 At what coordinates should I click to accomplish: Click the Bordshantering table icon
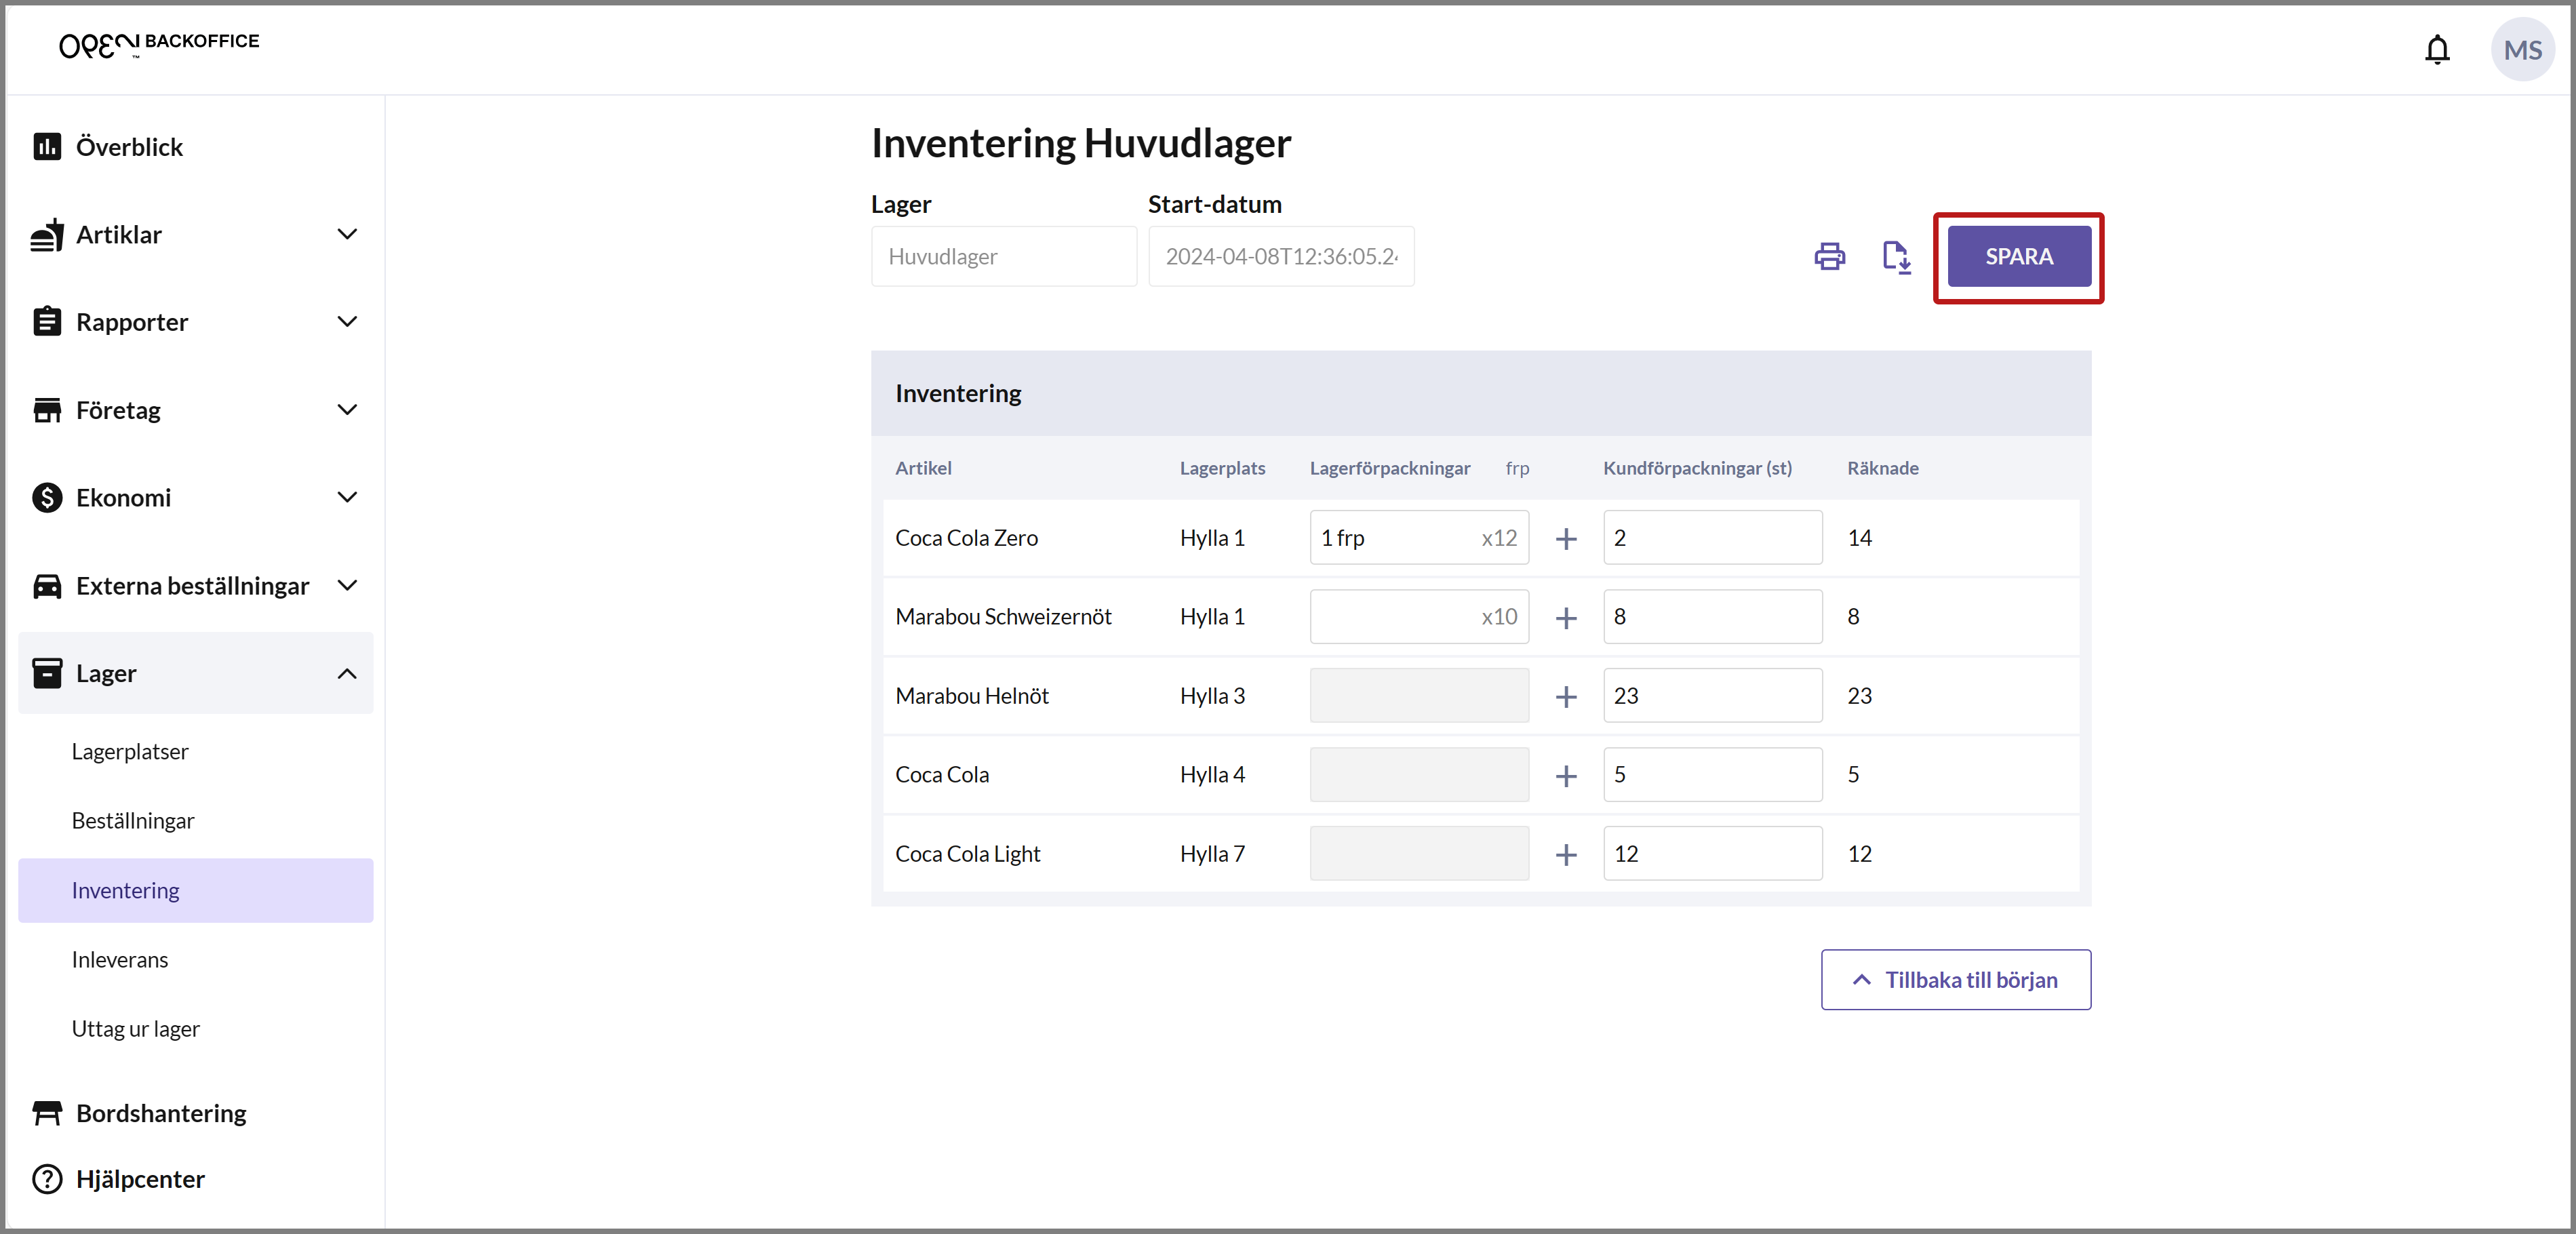pyautogui.click(x=47, y=1113)
